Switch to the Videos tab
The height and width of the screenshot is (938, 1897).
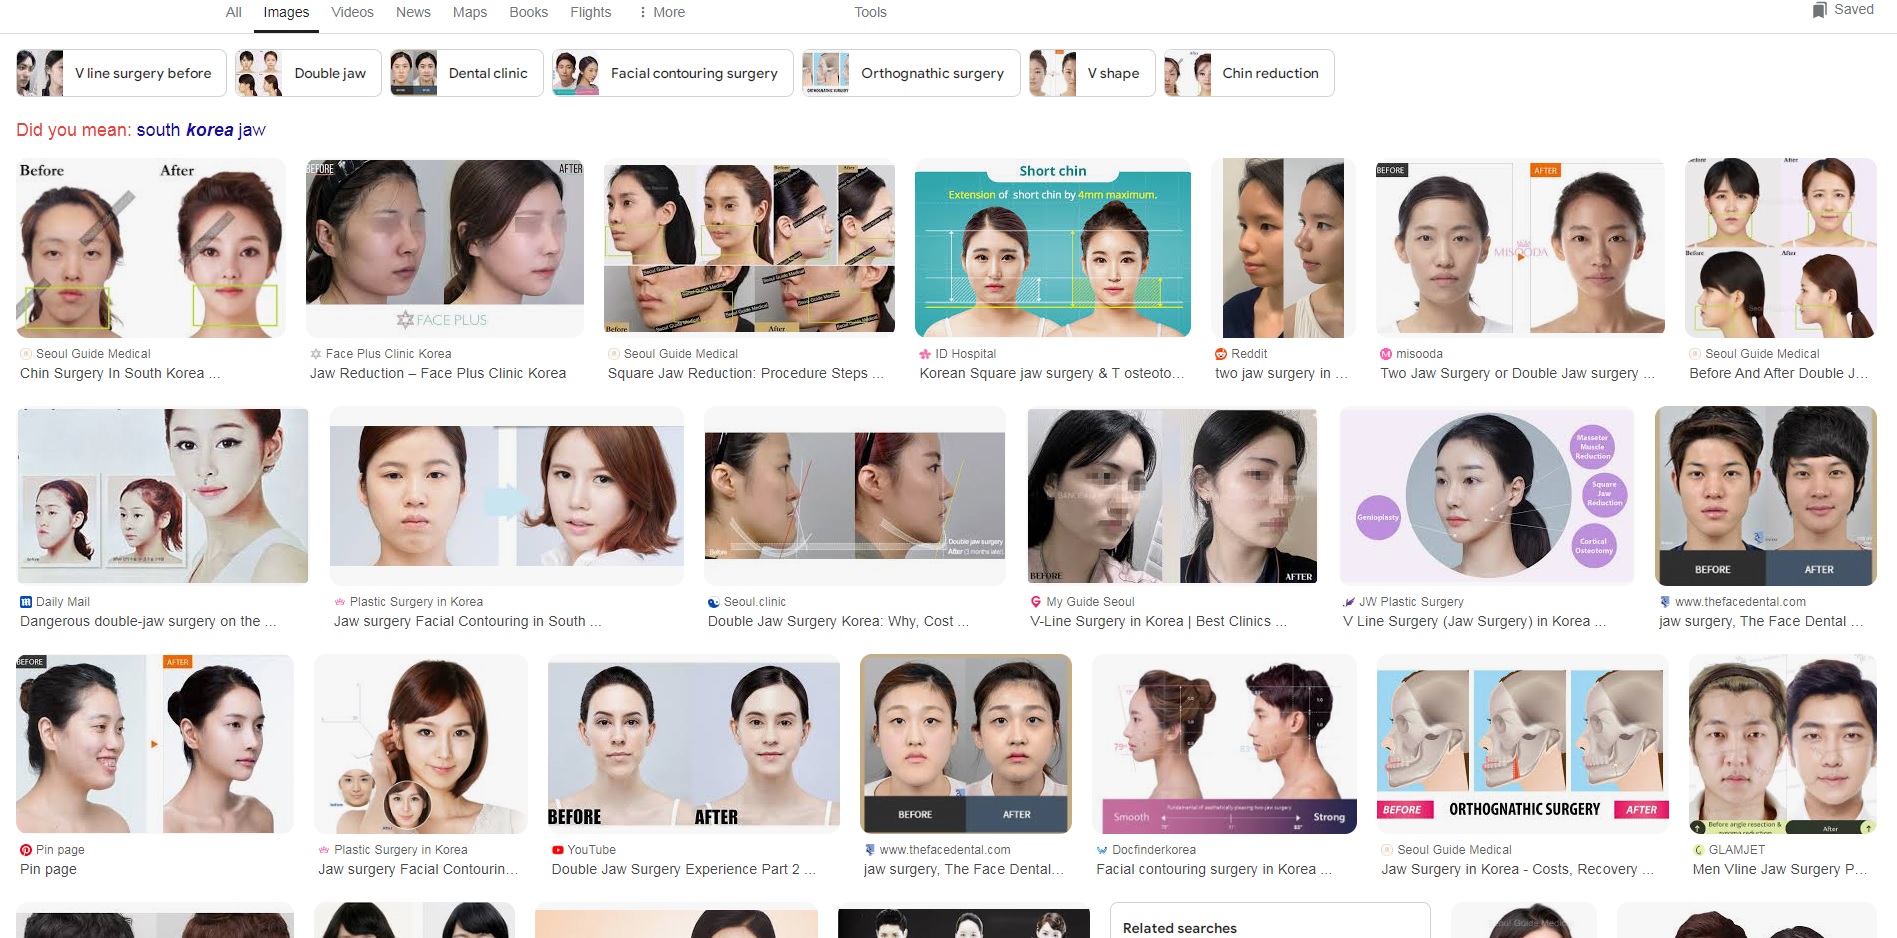[352, 12]
